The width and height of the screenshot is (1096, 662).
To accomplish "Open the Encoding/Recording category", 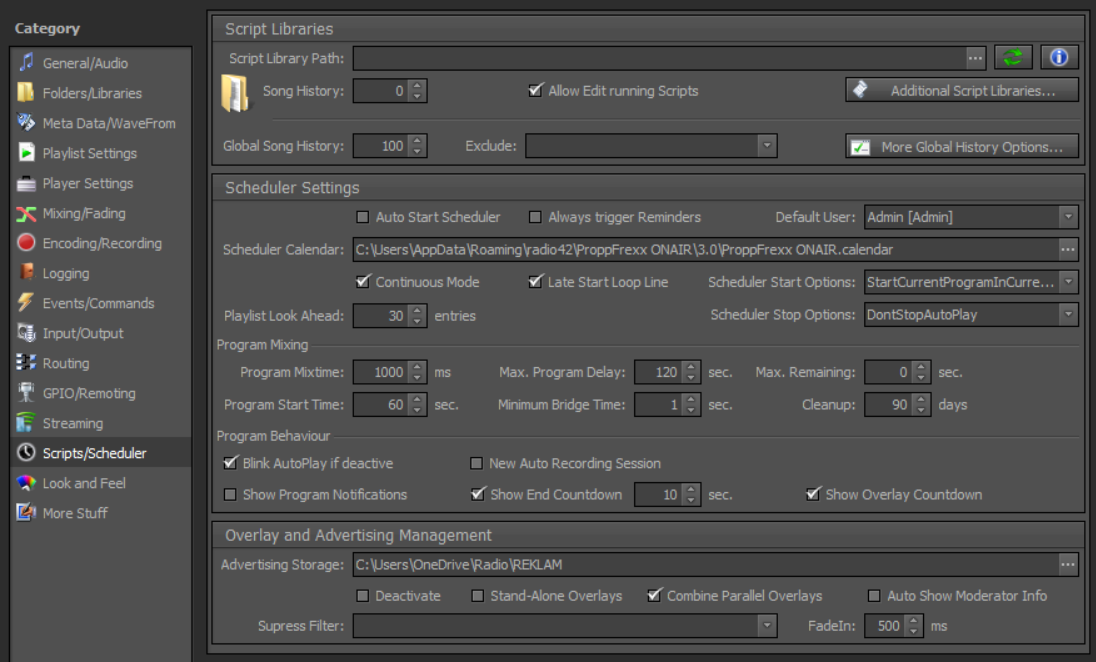I will pos(101,243).
